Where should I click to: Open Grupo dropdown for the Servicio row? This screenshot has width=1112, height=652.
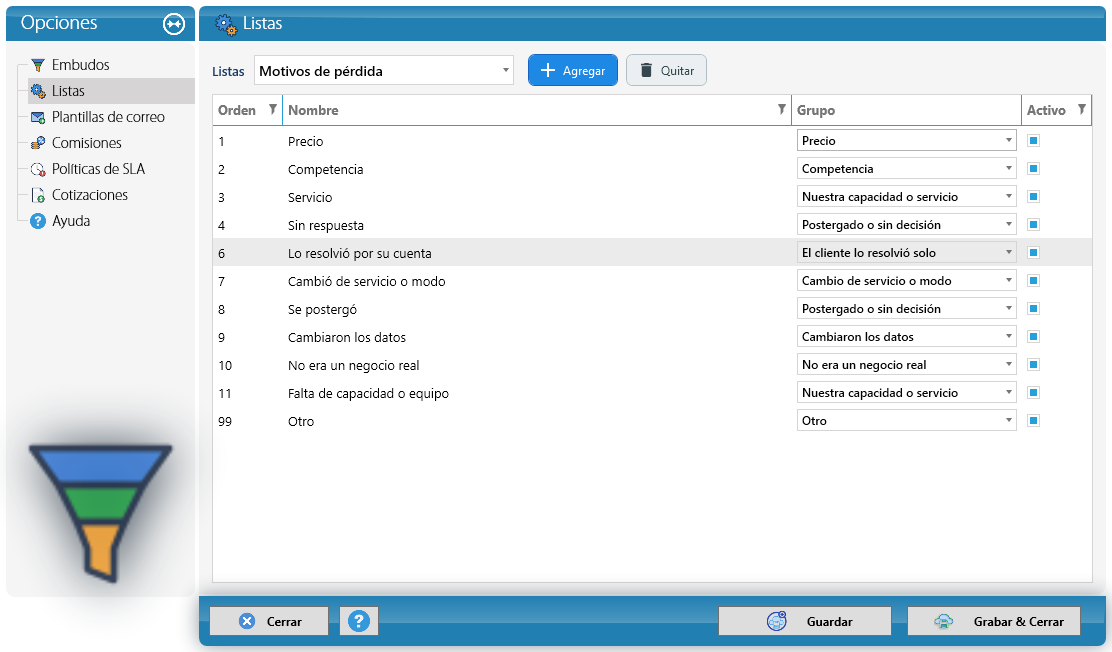[906, 197]
